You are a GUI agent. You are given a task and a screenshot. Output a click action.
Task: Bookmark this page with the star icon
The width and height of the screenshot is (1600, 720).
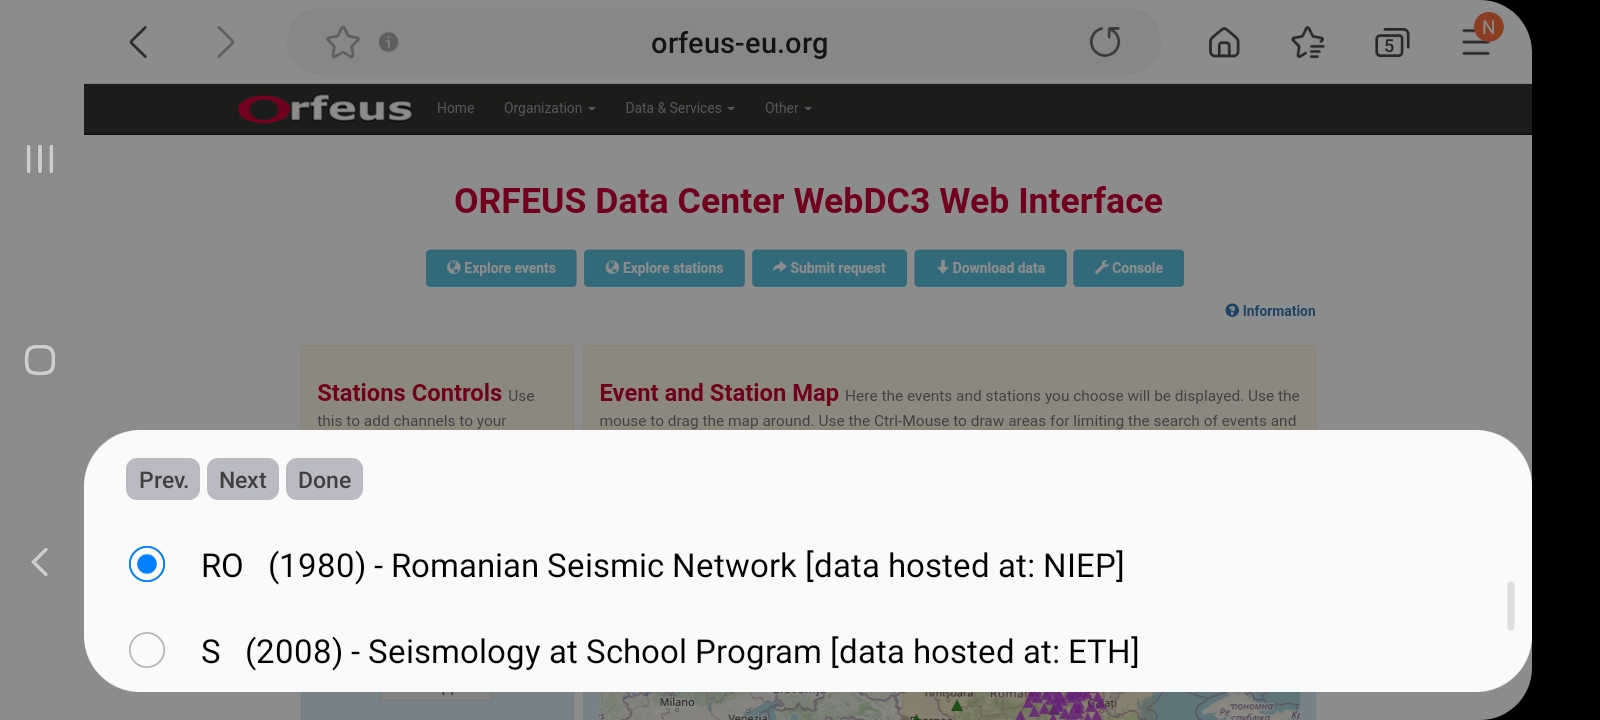[x=343, y=42]
